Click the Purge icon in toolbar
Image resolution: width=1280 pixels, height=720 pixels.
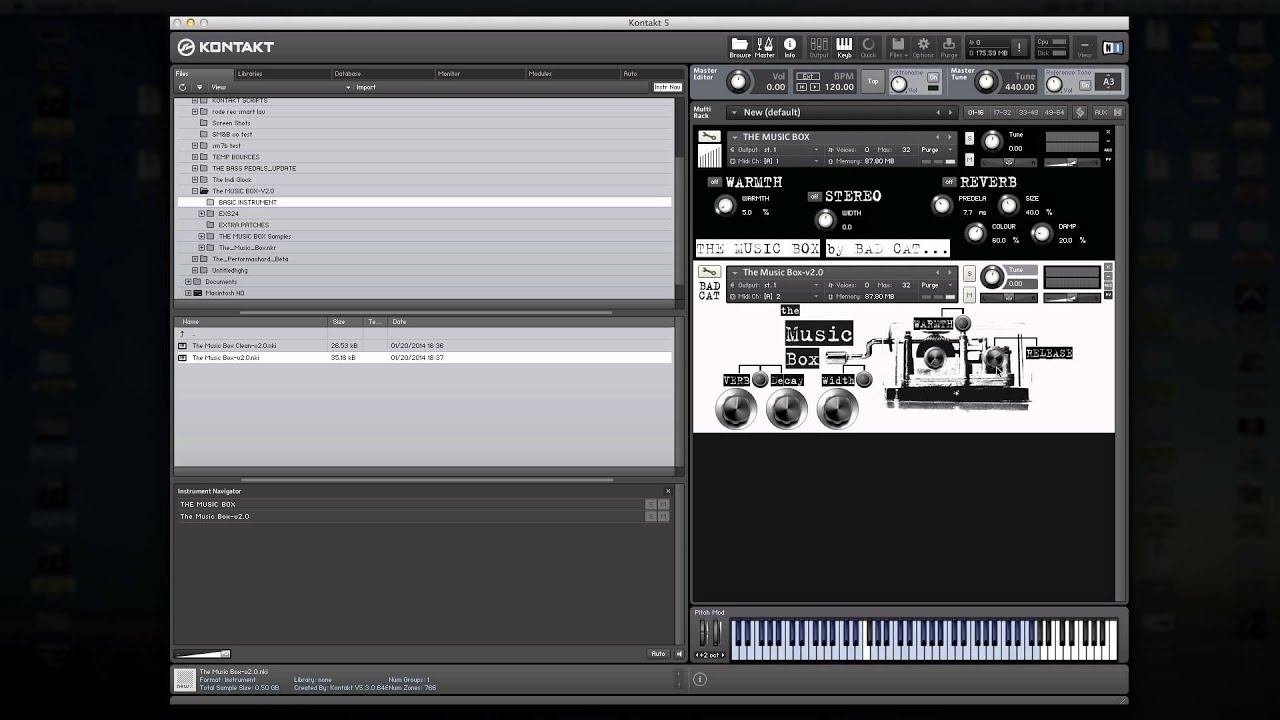click(x=949, y=47)
